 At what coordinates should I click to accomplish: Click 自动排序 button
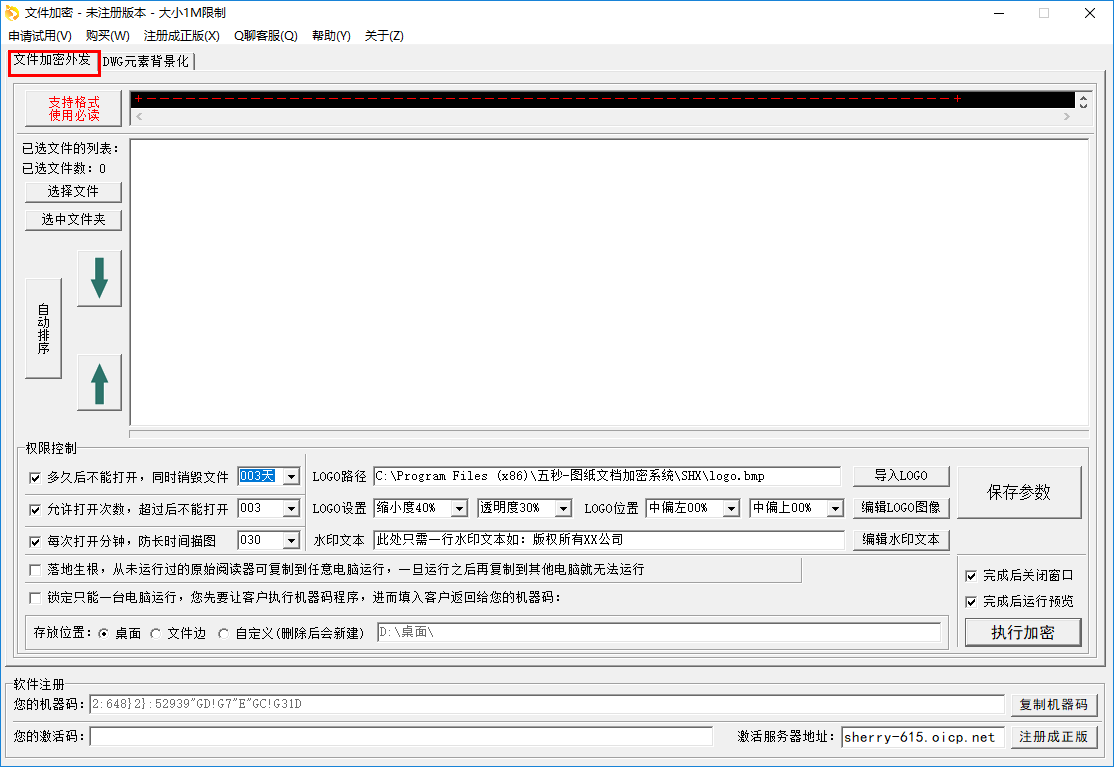(x=43, y=328)
